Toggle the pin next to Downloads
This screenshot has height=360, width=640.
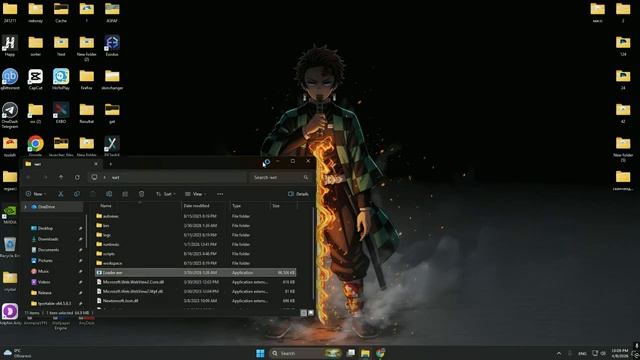pyautogui.click(x=80, y=239)
